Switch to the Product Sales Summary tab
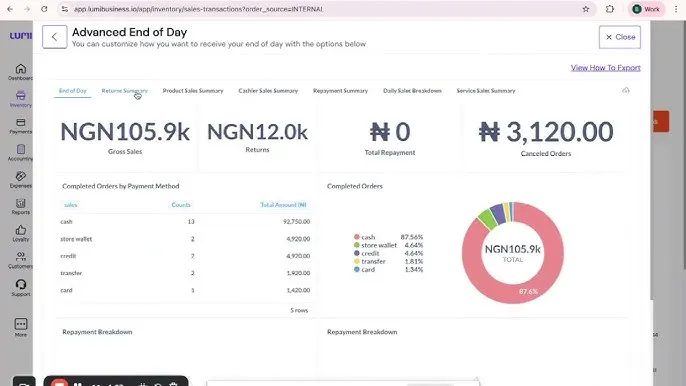This screenshot has height=386, width=686. [x=193, y=91]
